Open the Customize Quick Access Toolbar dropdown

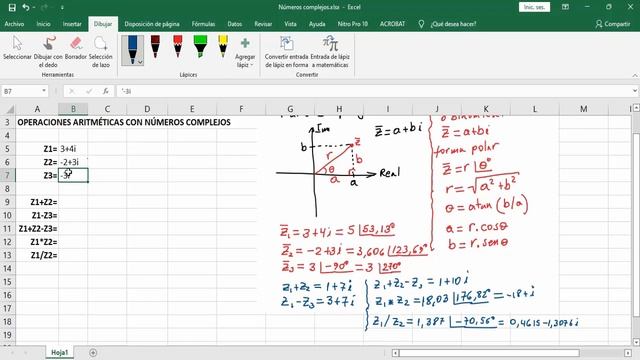click(x=62, y=7)
